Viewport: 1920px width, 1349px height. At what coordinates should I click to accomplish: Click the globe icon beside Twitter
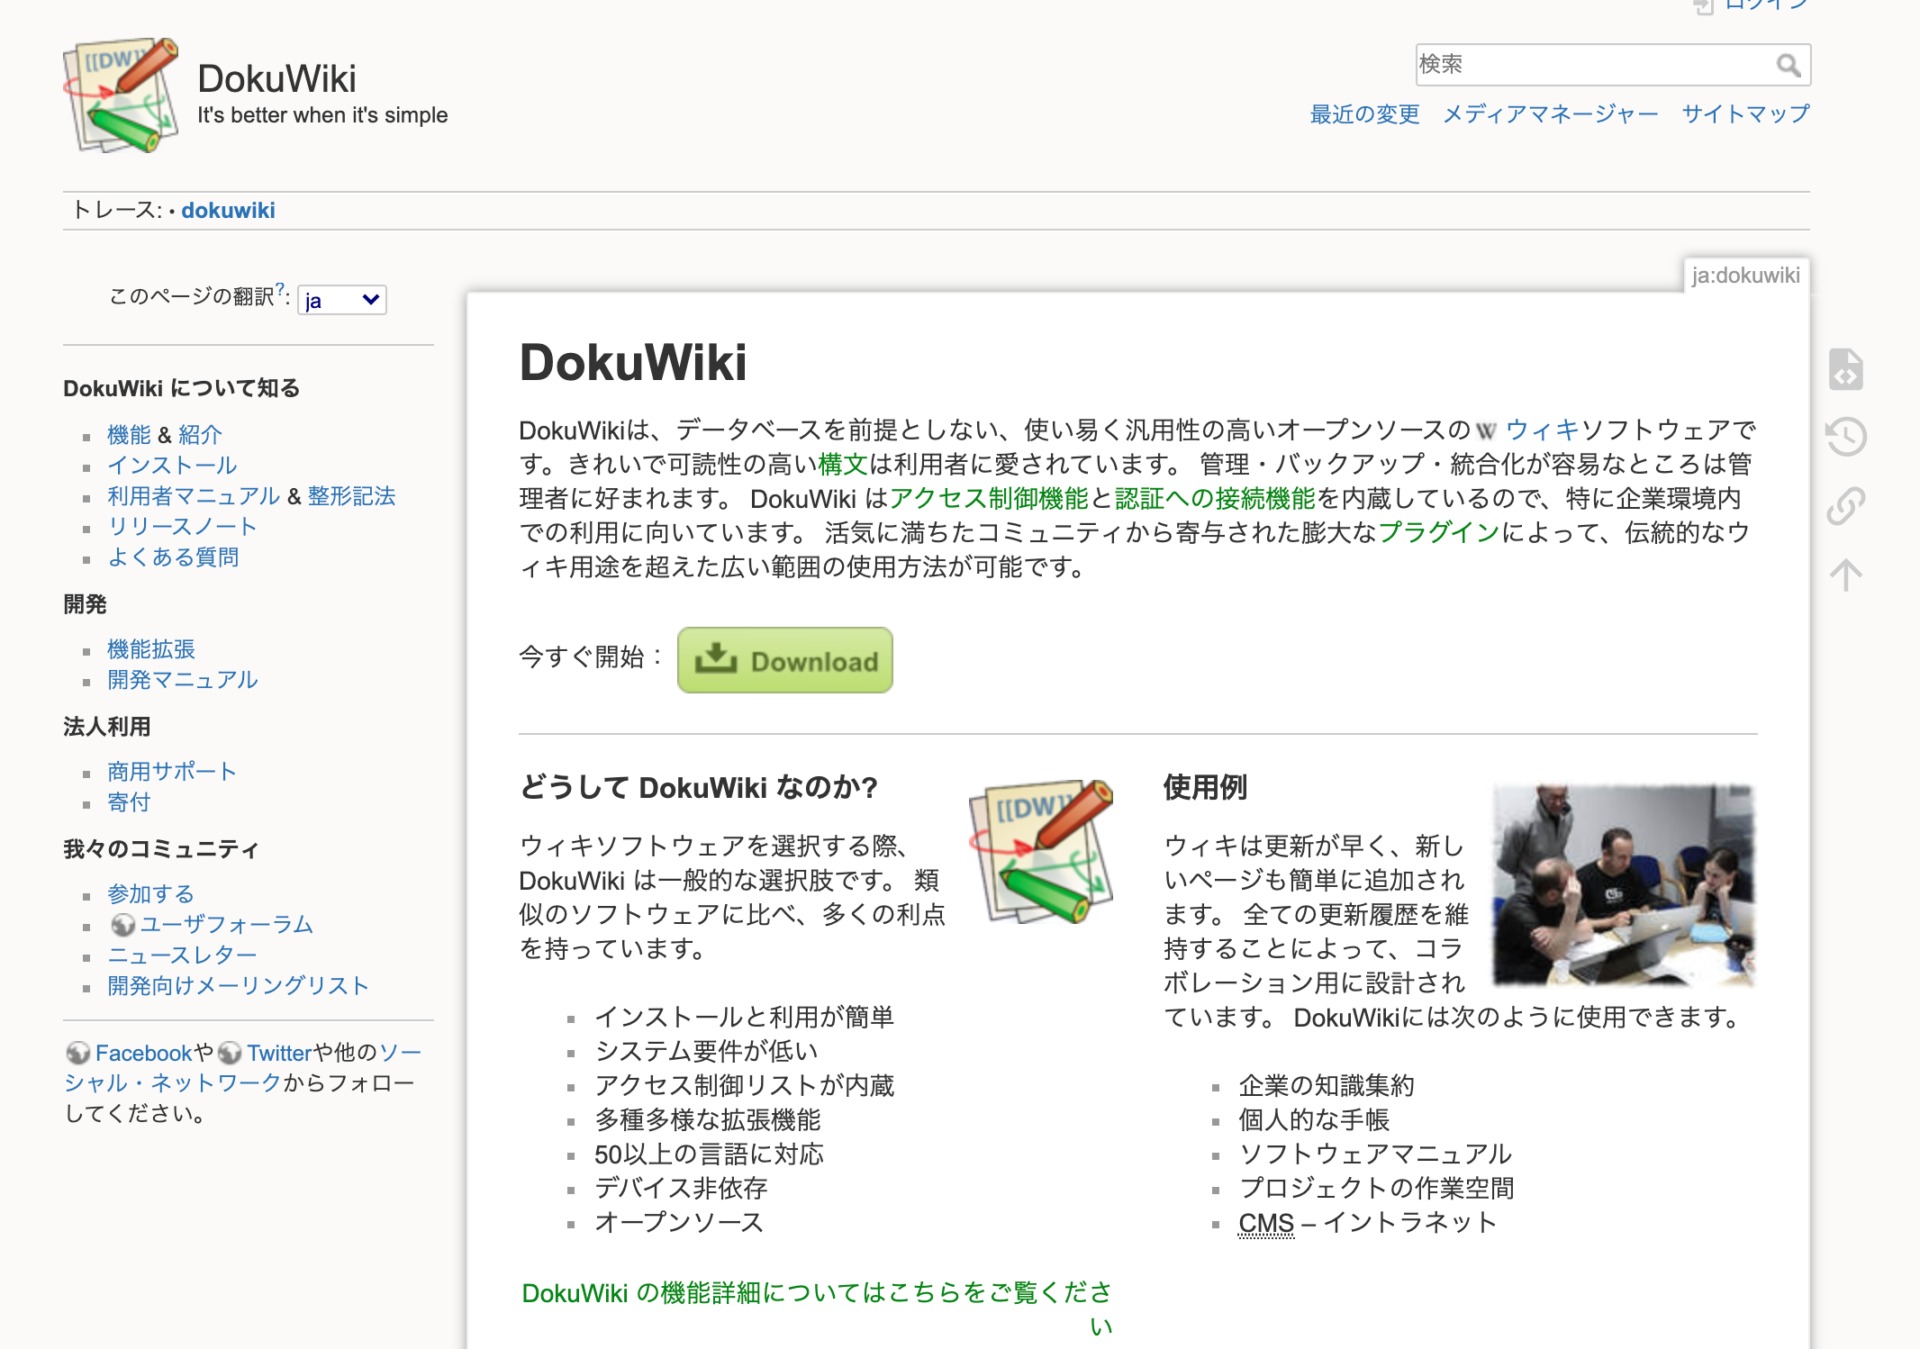[230, 1053]
